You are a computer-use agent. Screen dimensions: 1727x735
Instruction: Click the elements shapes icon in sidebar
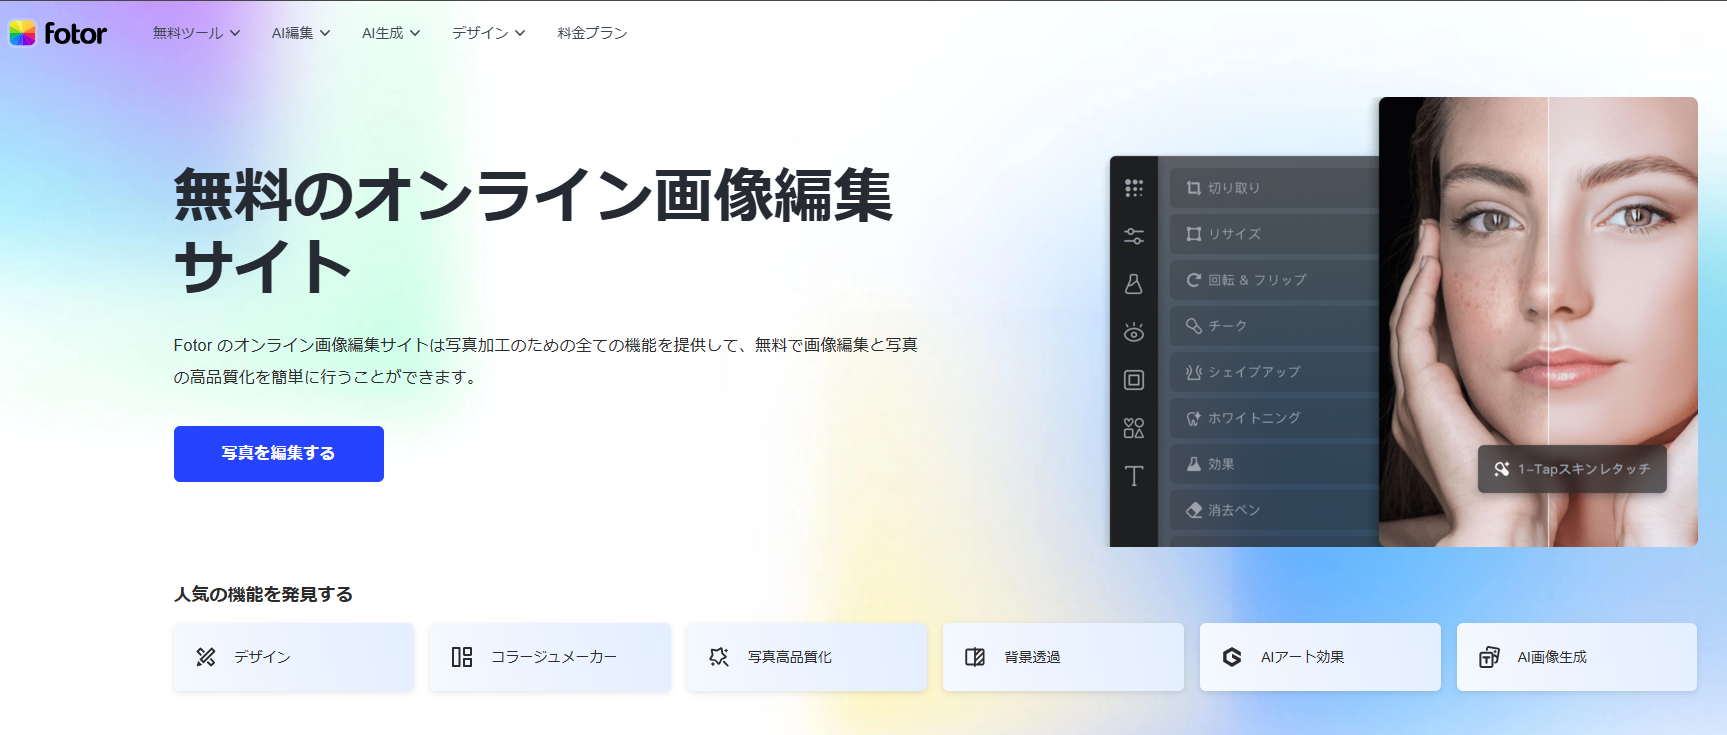click(x=1133, y=428)
